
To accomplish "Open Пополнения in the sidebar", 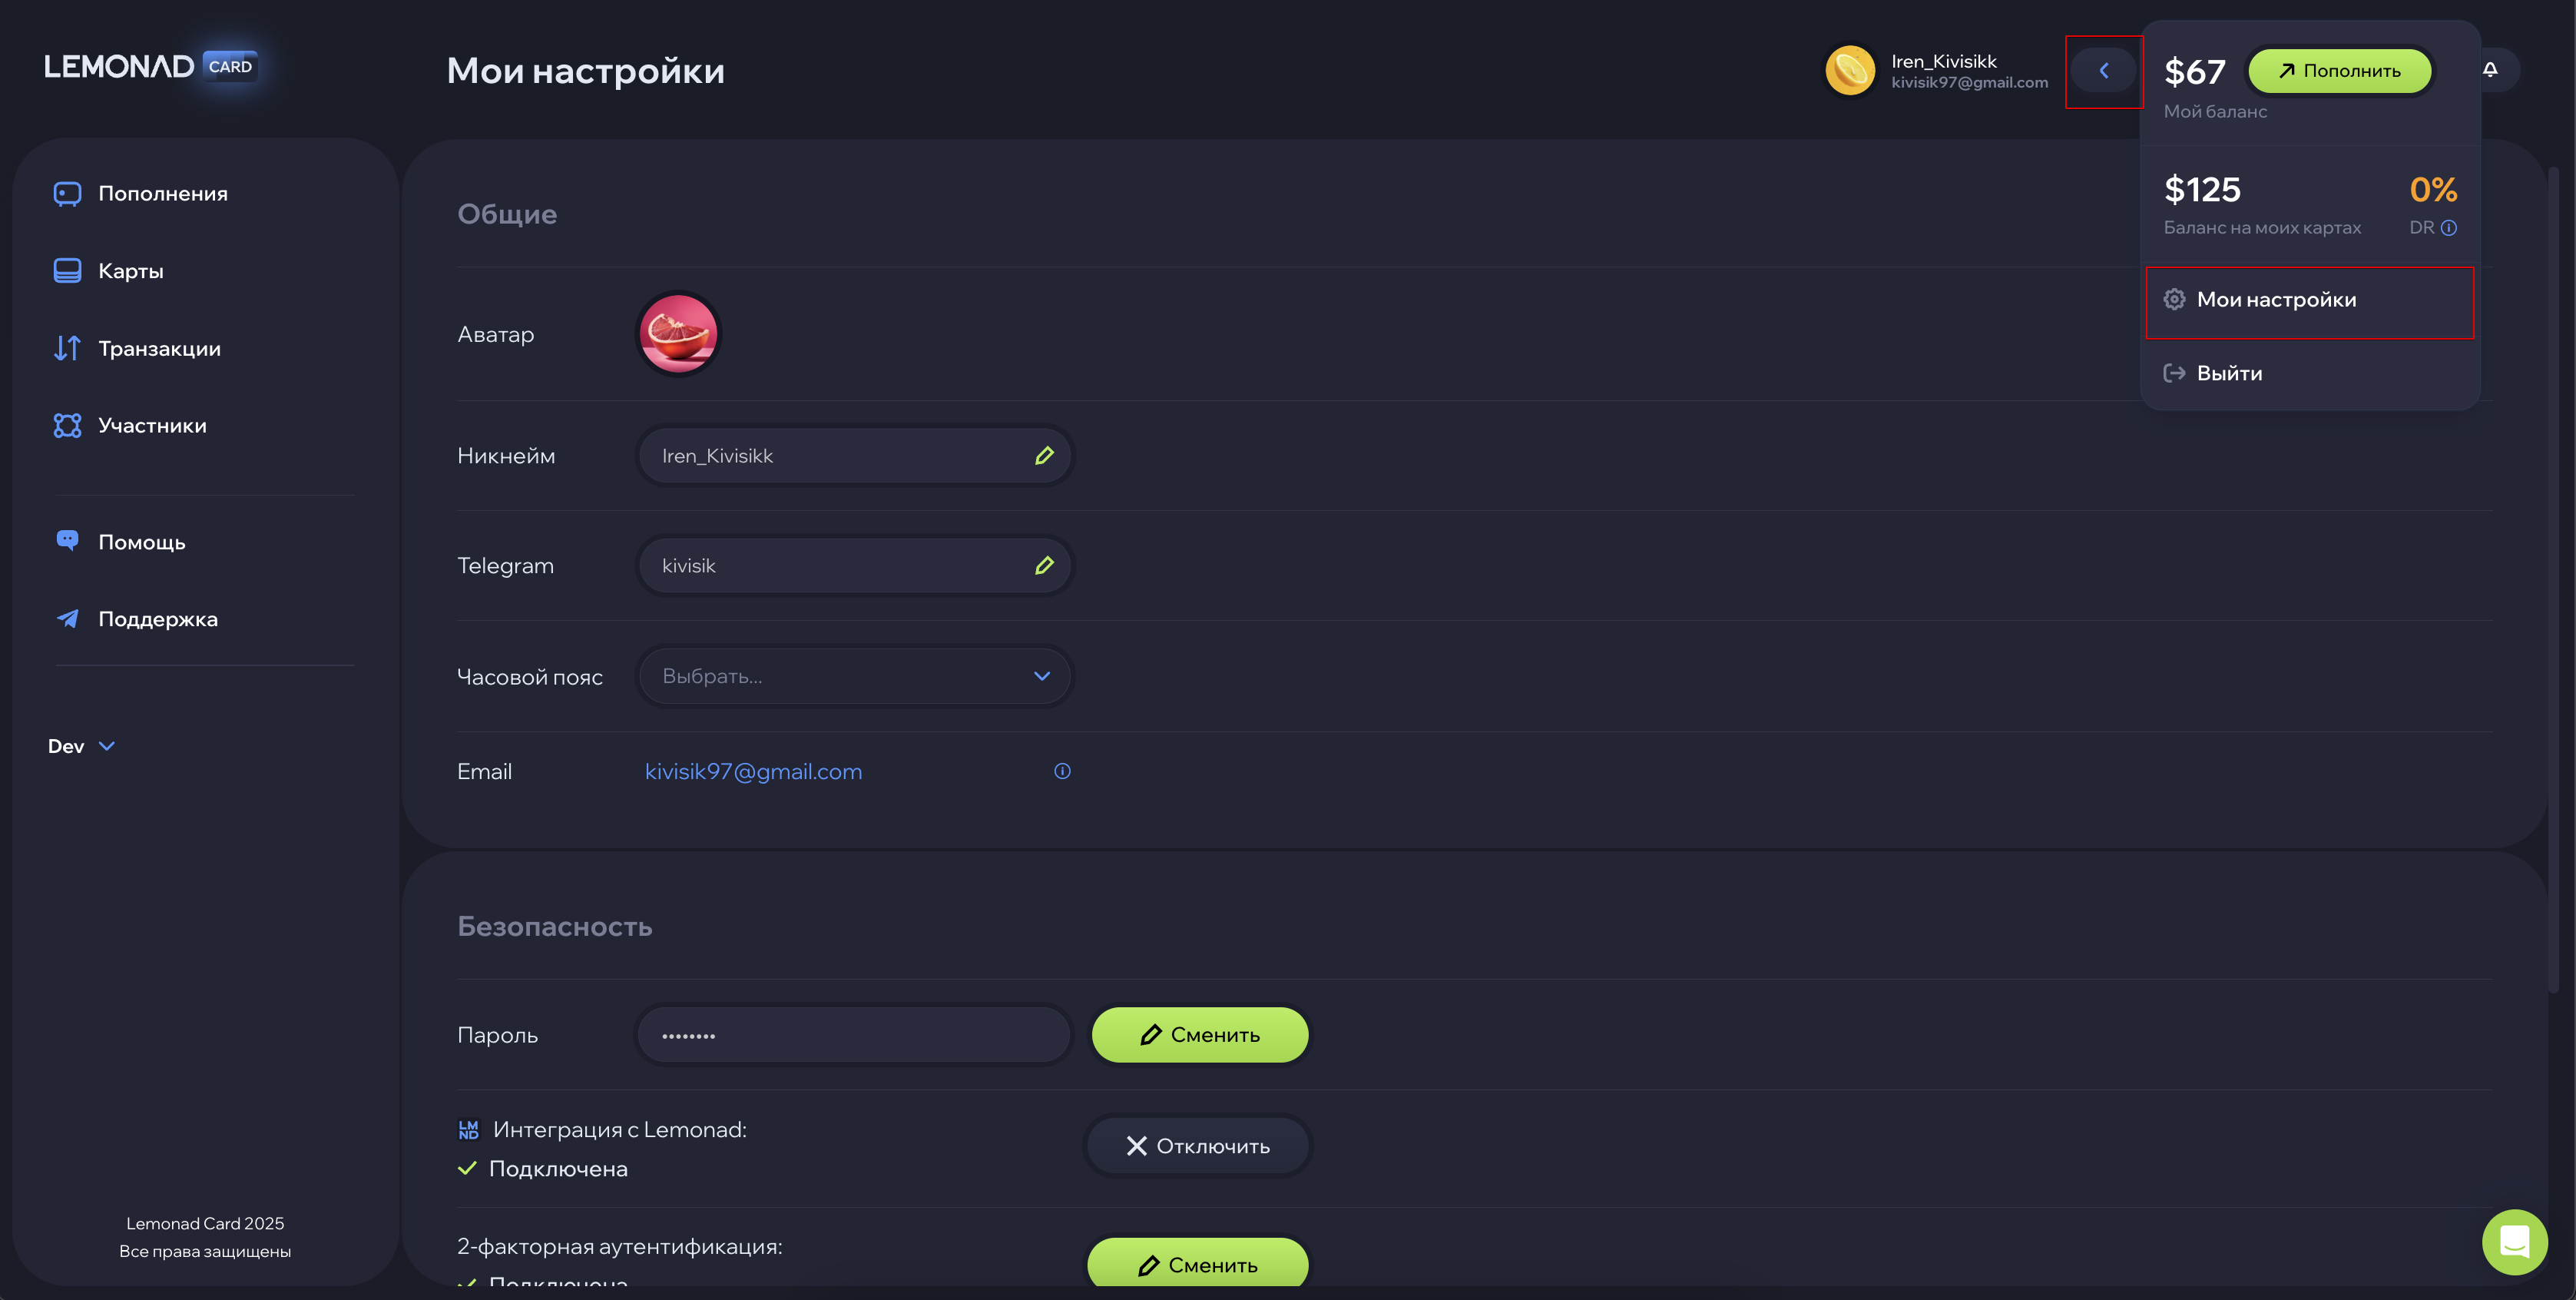I will coord(162,194).
